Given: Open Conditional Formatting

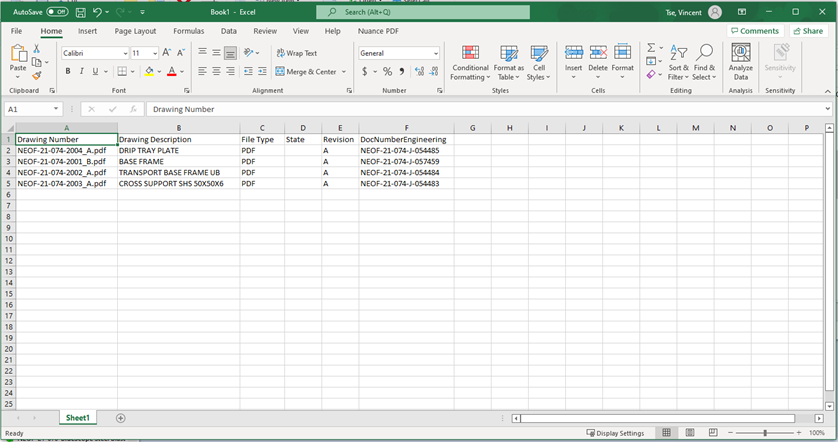Looking at the screenshot, I should pos(470,63).
